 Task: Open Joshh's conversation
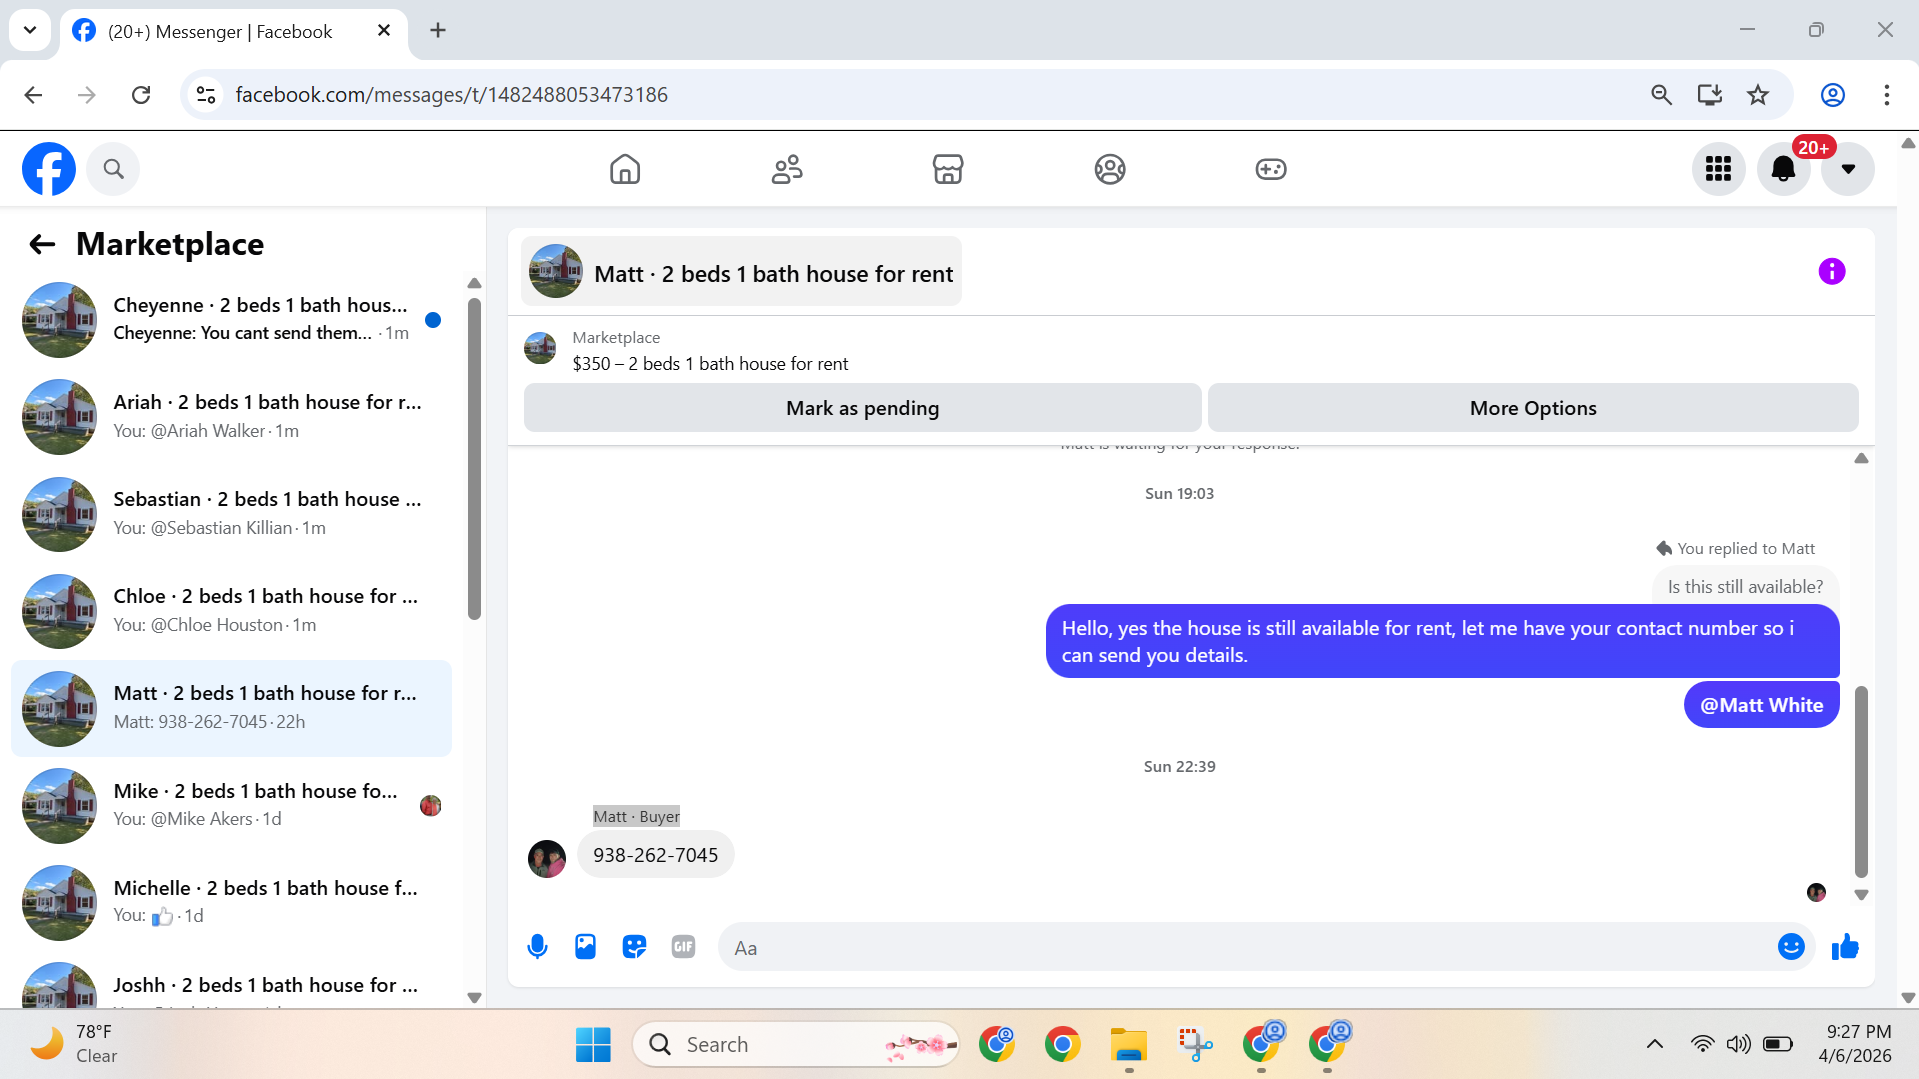pos(232,985)
